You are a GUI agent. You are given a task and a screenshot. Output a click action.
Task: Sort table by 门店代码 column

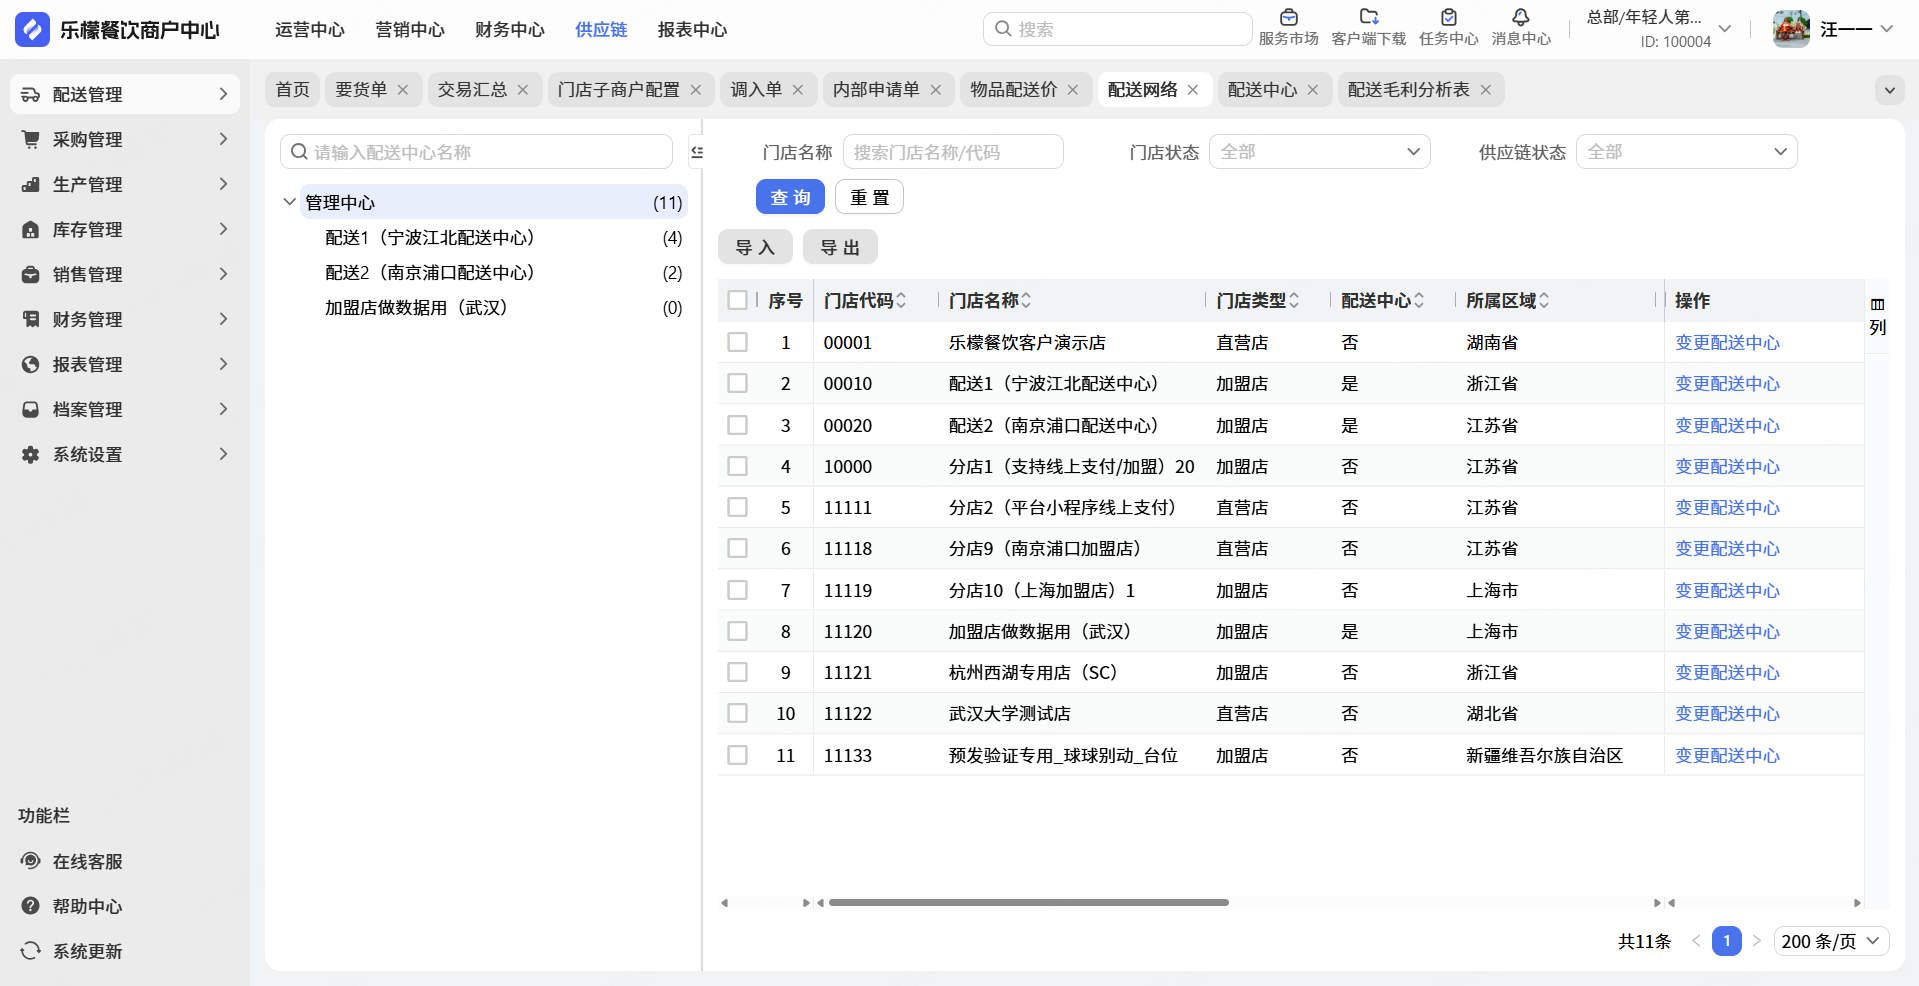point(901,301)
